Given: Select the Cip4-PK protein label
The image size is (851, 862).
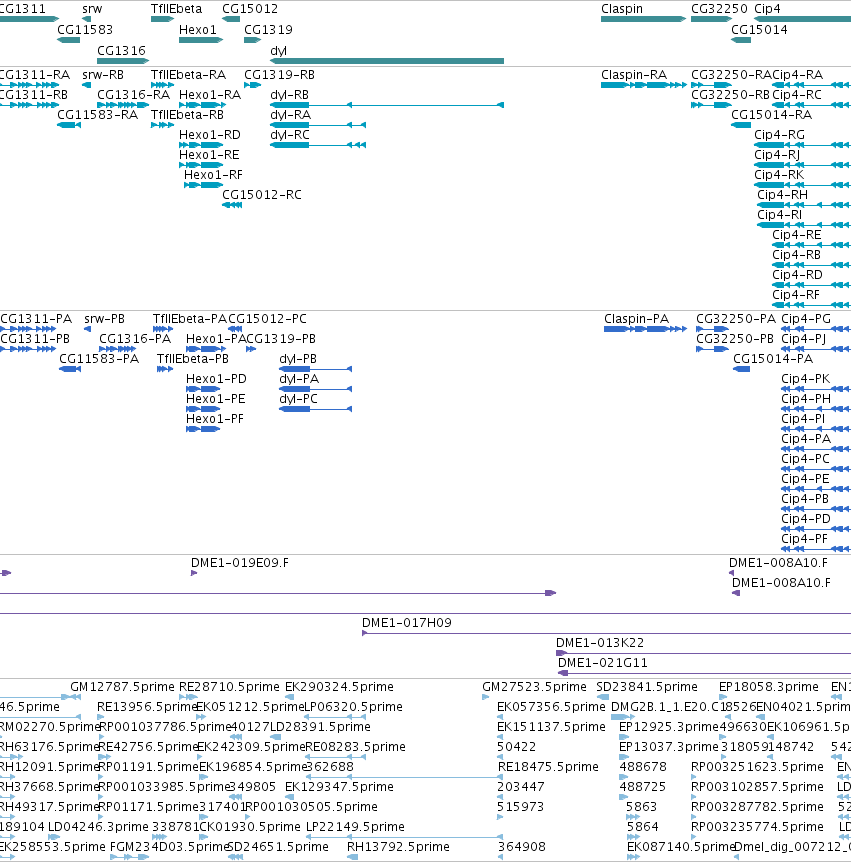Looking at the screenshot, I should (806, 379).
